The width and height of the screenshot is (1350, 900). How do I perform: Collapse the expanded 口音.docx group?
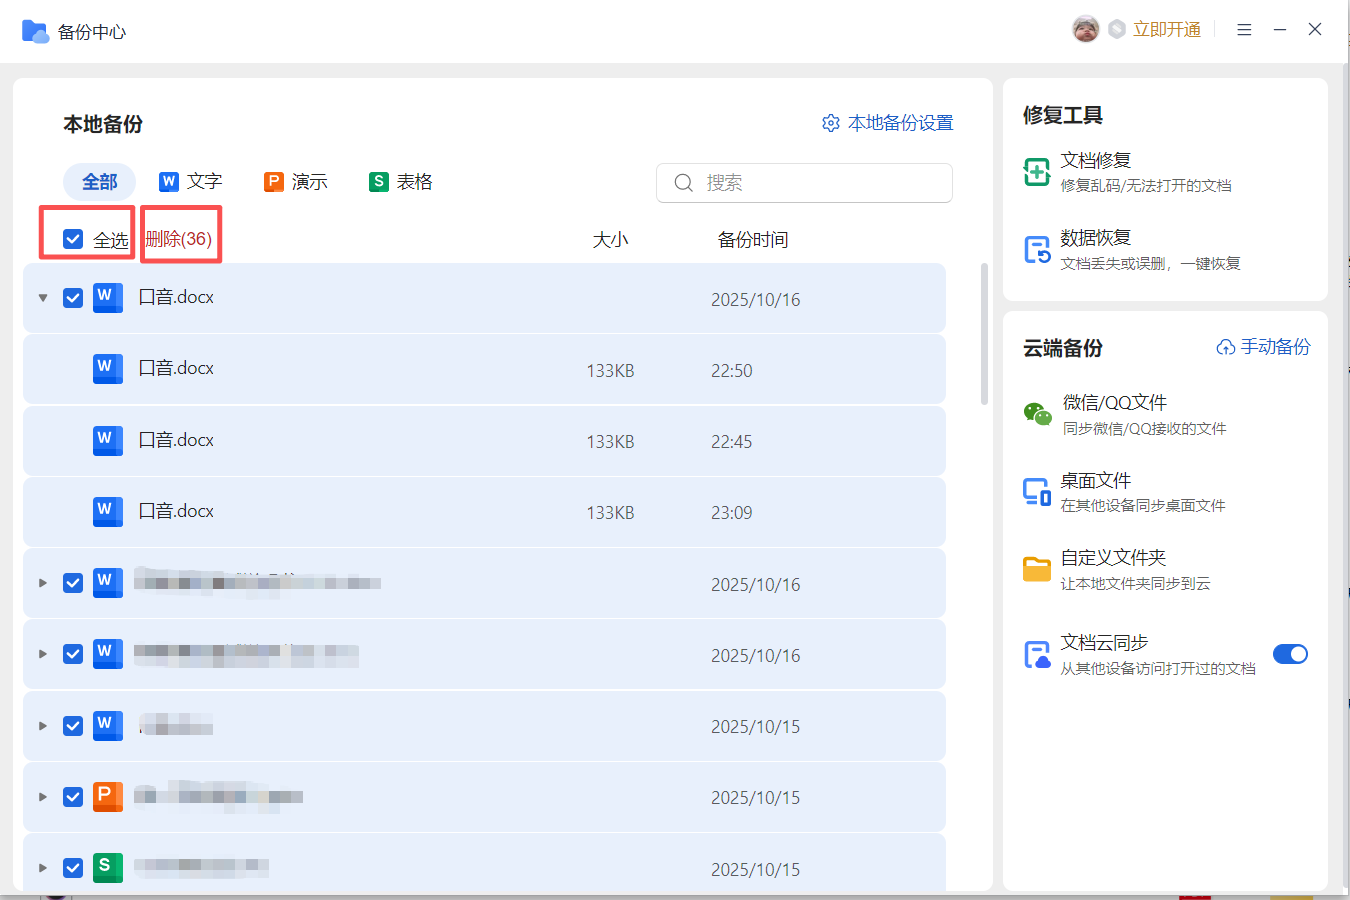43,298
